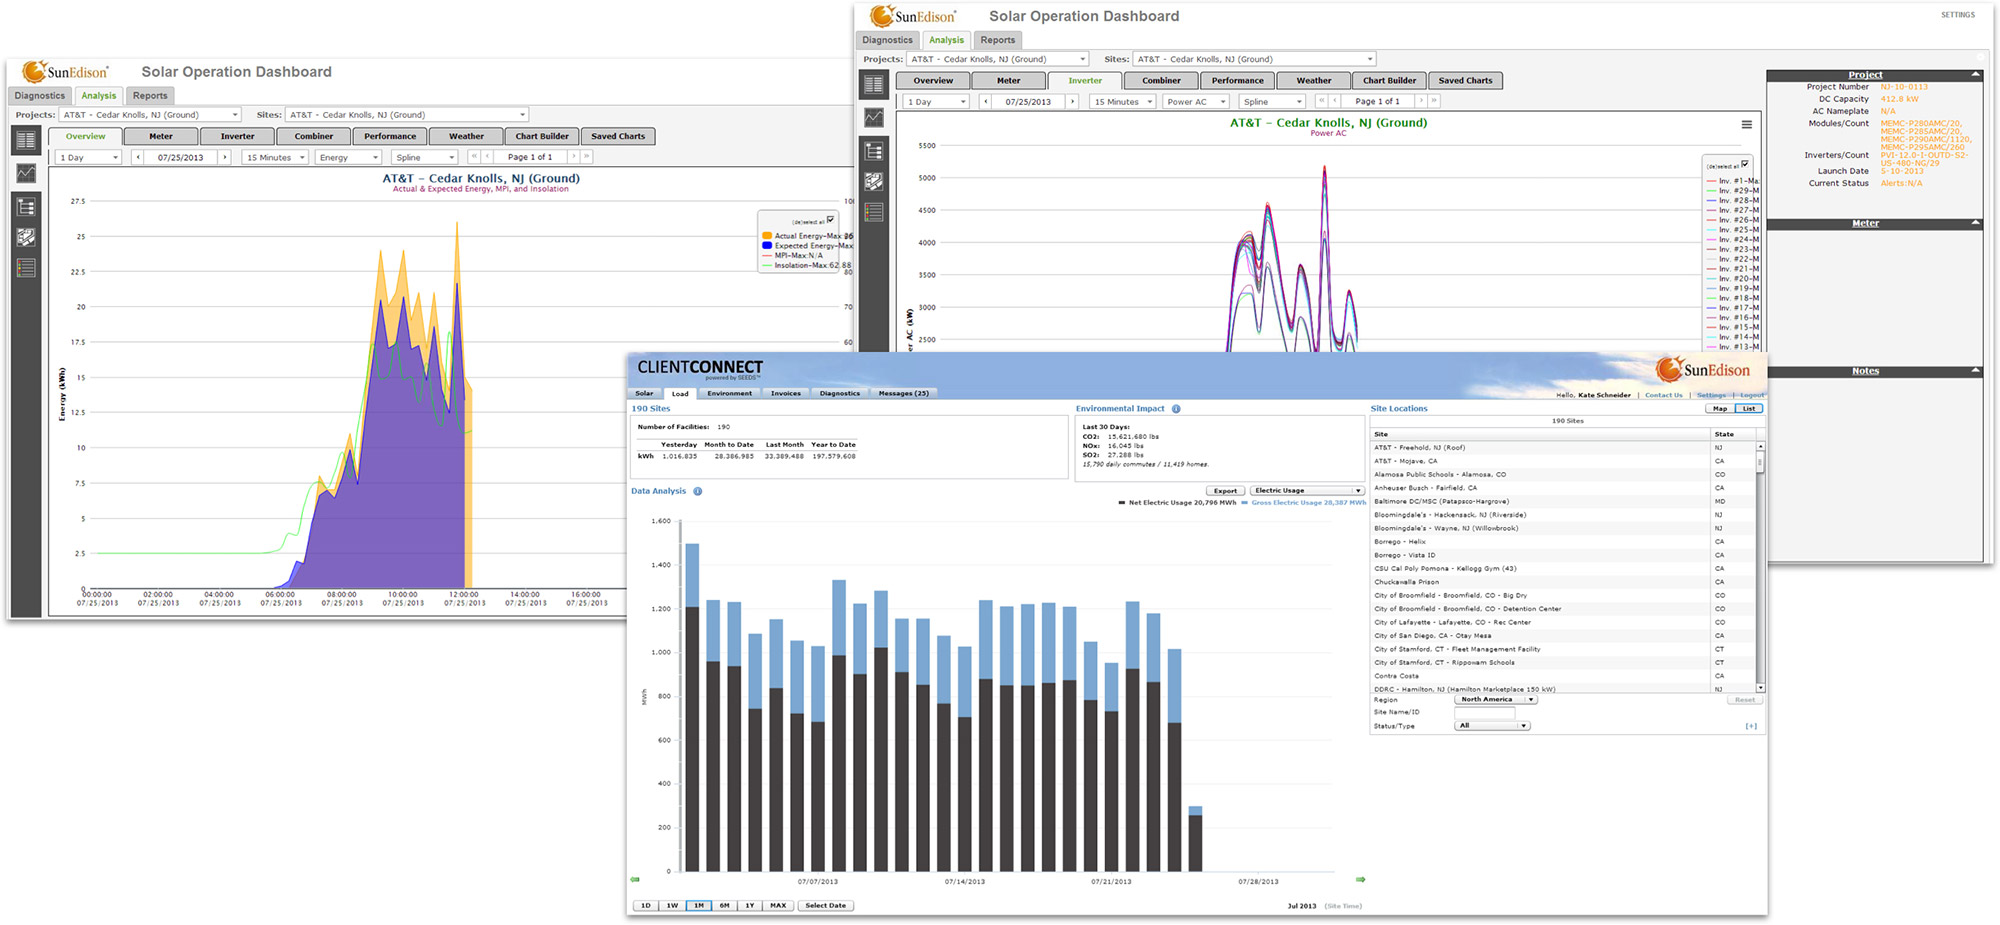2000x925 pixels.
Task: Click the status list sidebar icon in Power AC dashboard
Action: pyautogui.click(x=874, y=213)
